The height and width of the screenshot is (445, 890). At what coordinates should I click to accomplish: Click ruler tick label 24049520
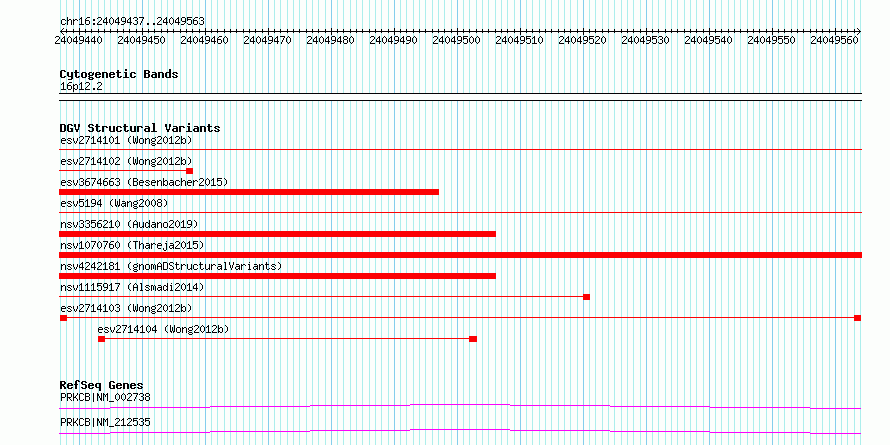(x=582, y=40)
